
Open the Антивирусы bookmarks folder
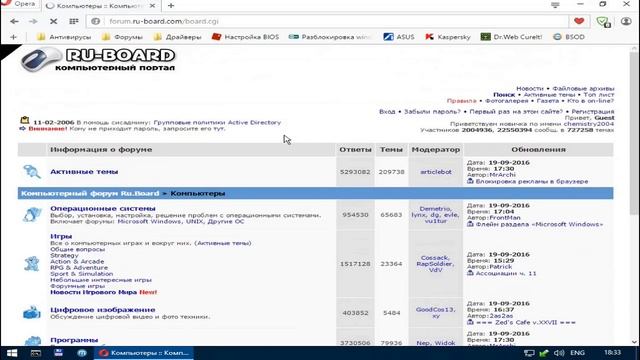64,37
